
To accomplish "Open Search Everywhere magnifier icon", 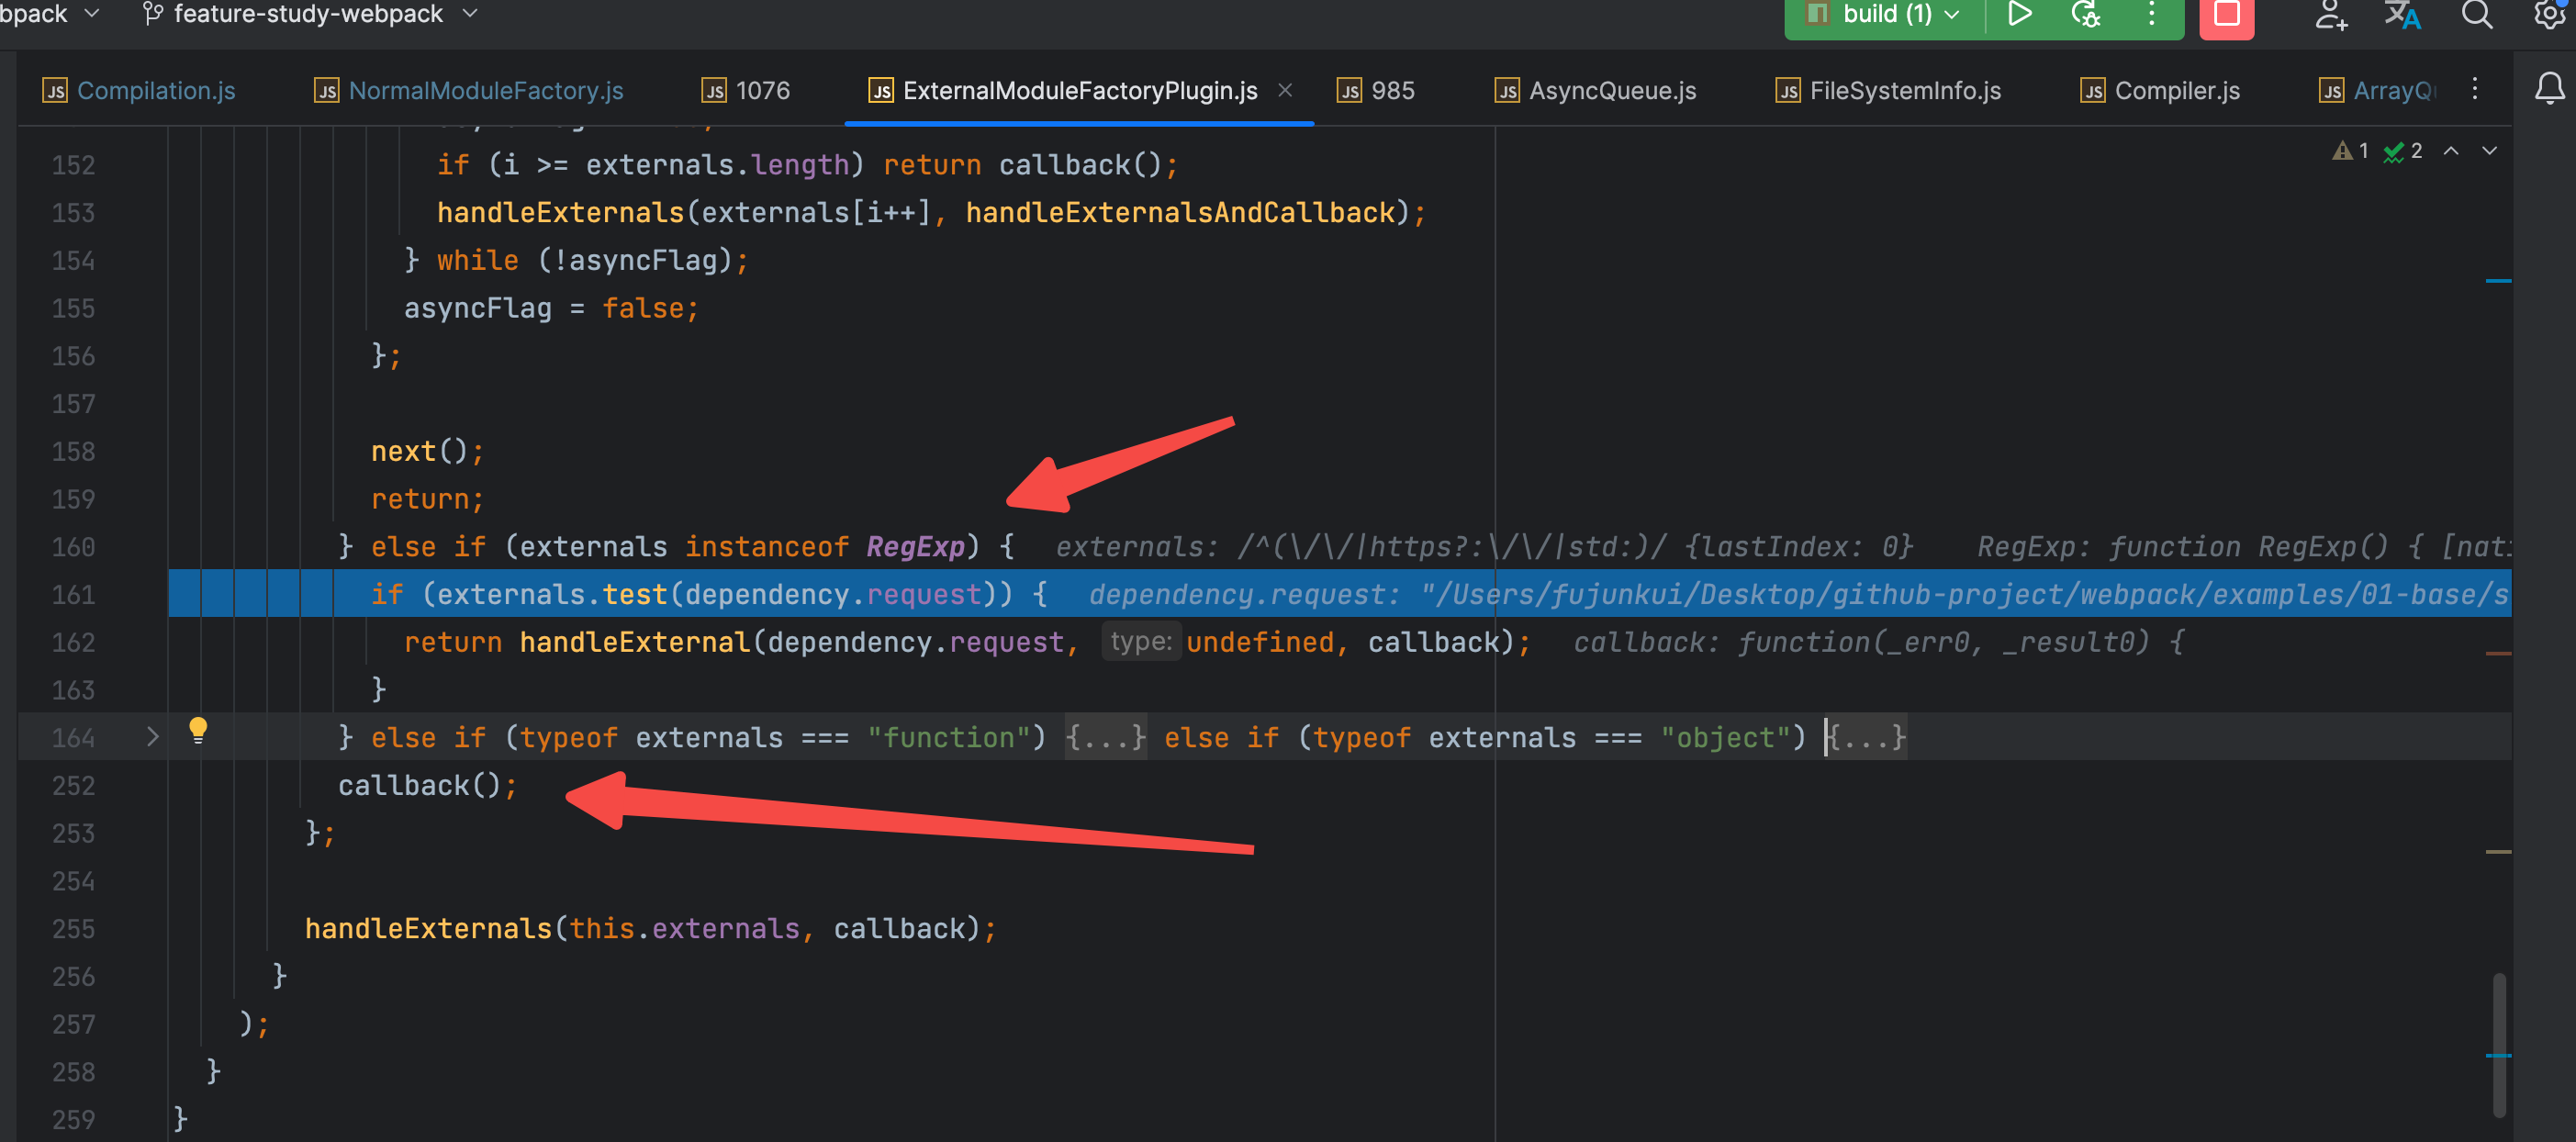I will coord(2476,14).
